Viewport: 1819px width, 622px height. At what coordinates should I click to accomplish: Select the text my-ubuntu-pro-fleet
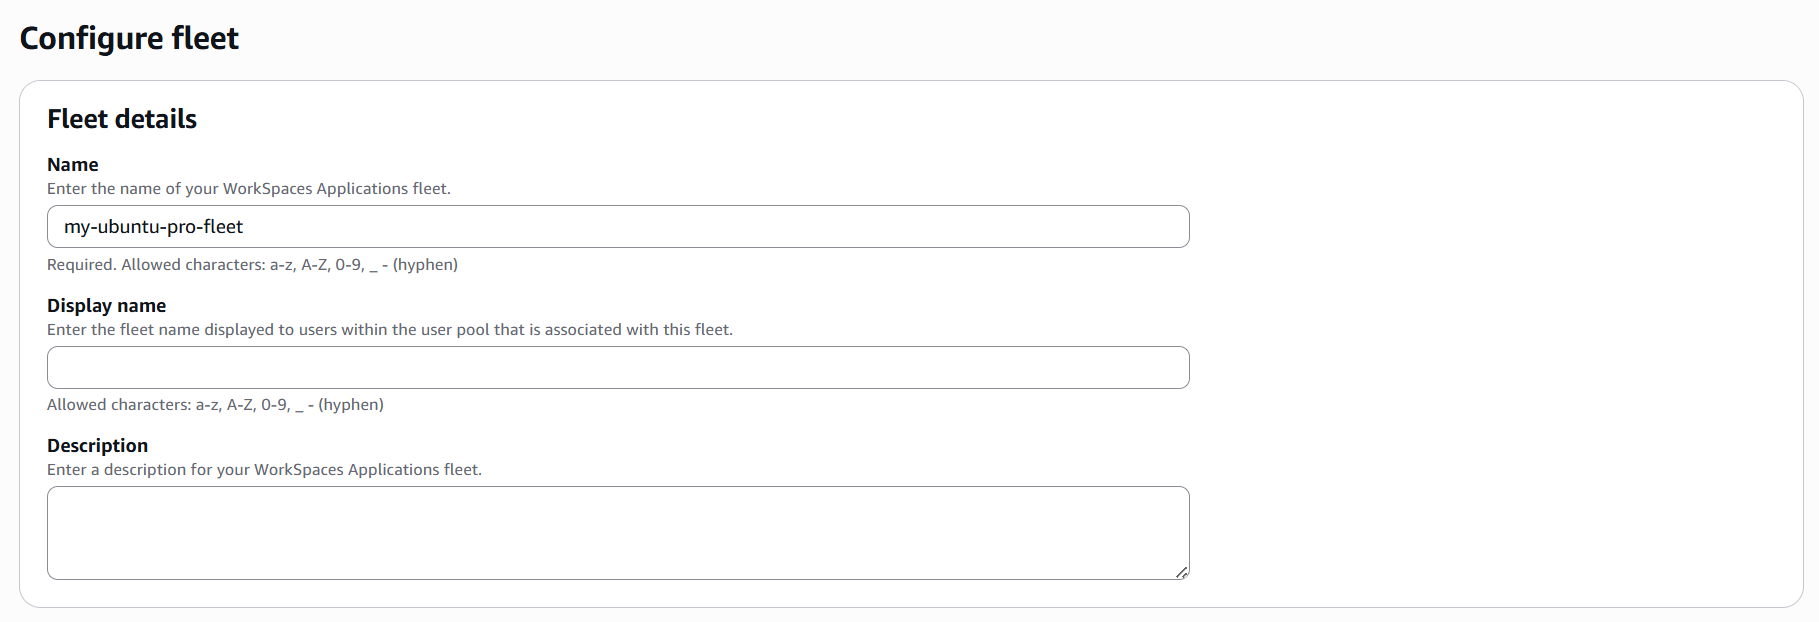pos(152,226)
